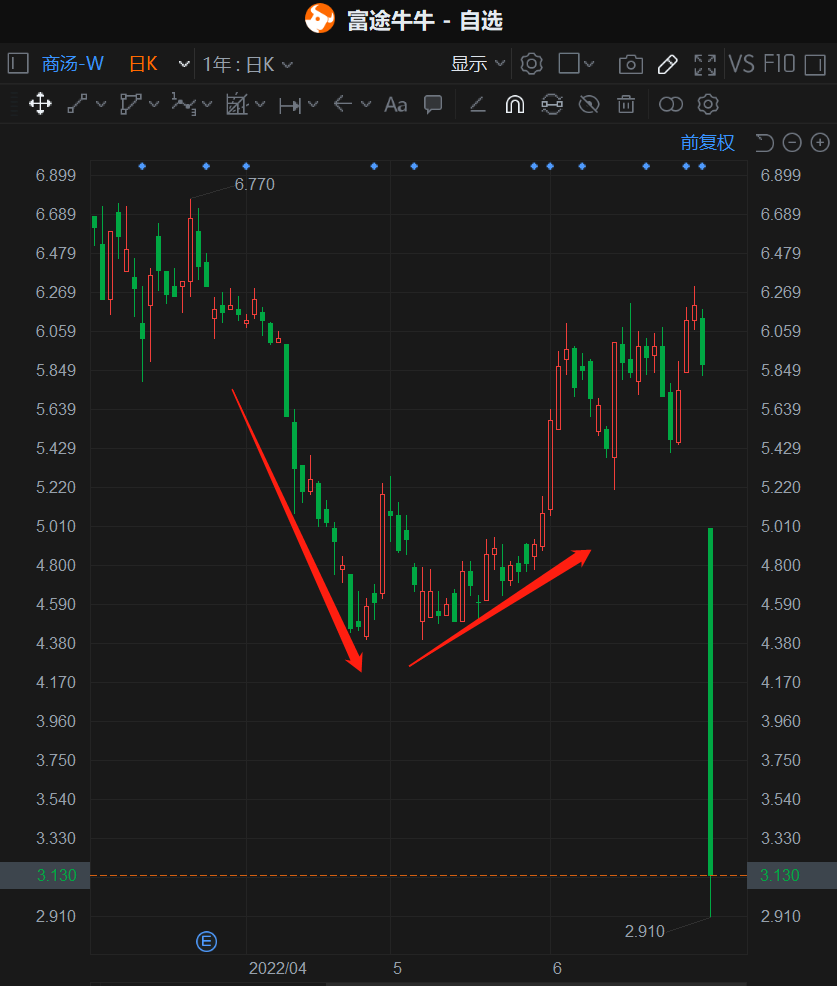The image size is (837, 986).
Task: Click the trash icon to delete drawings
Action: (x=626, y=104)
